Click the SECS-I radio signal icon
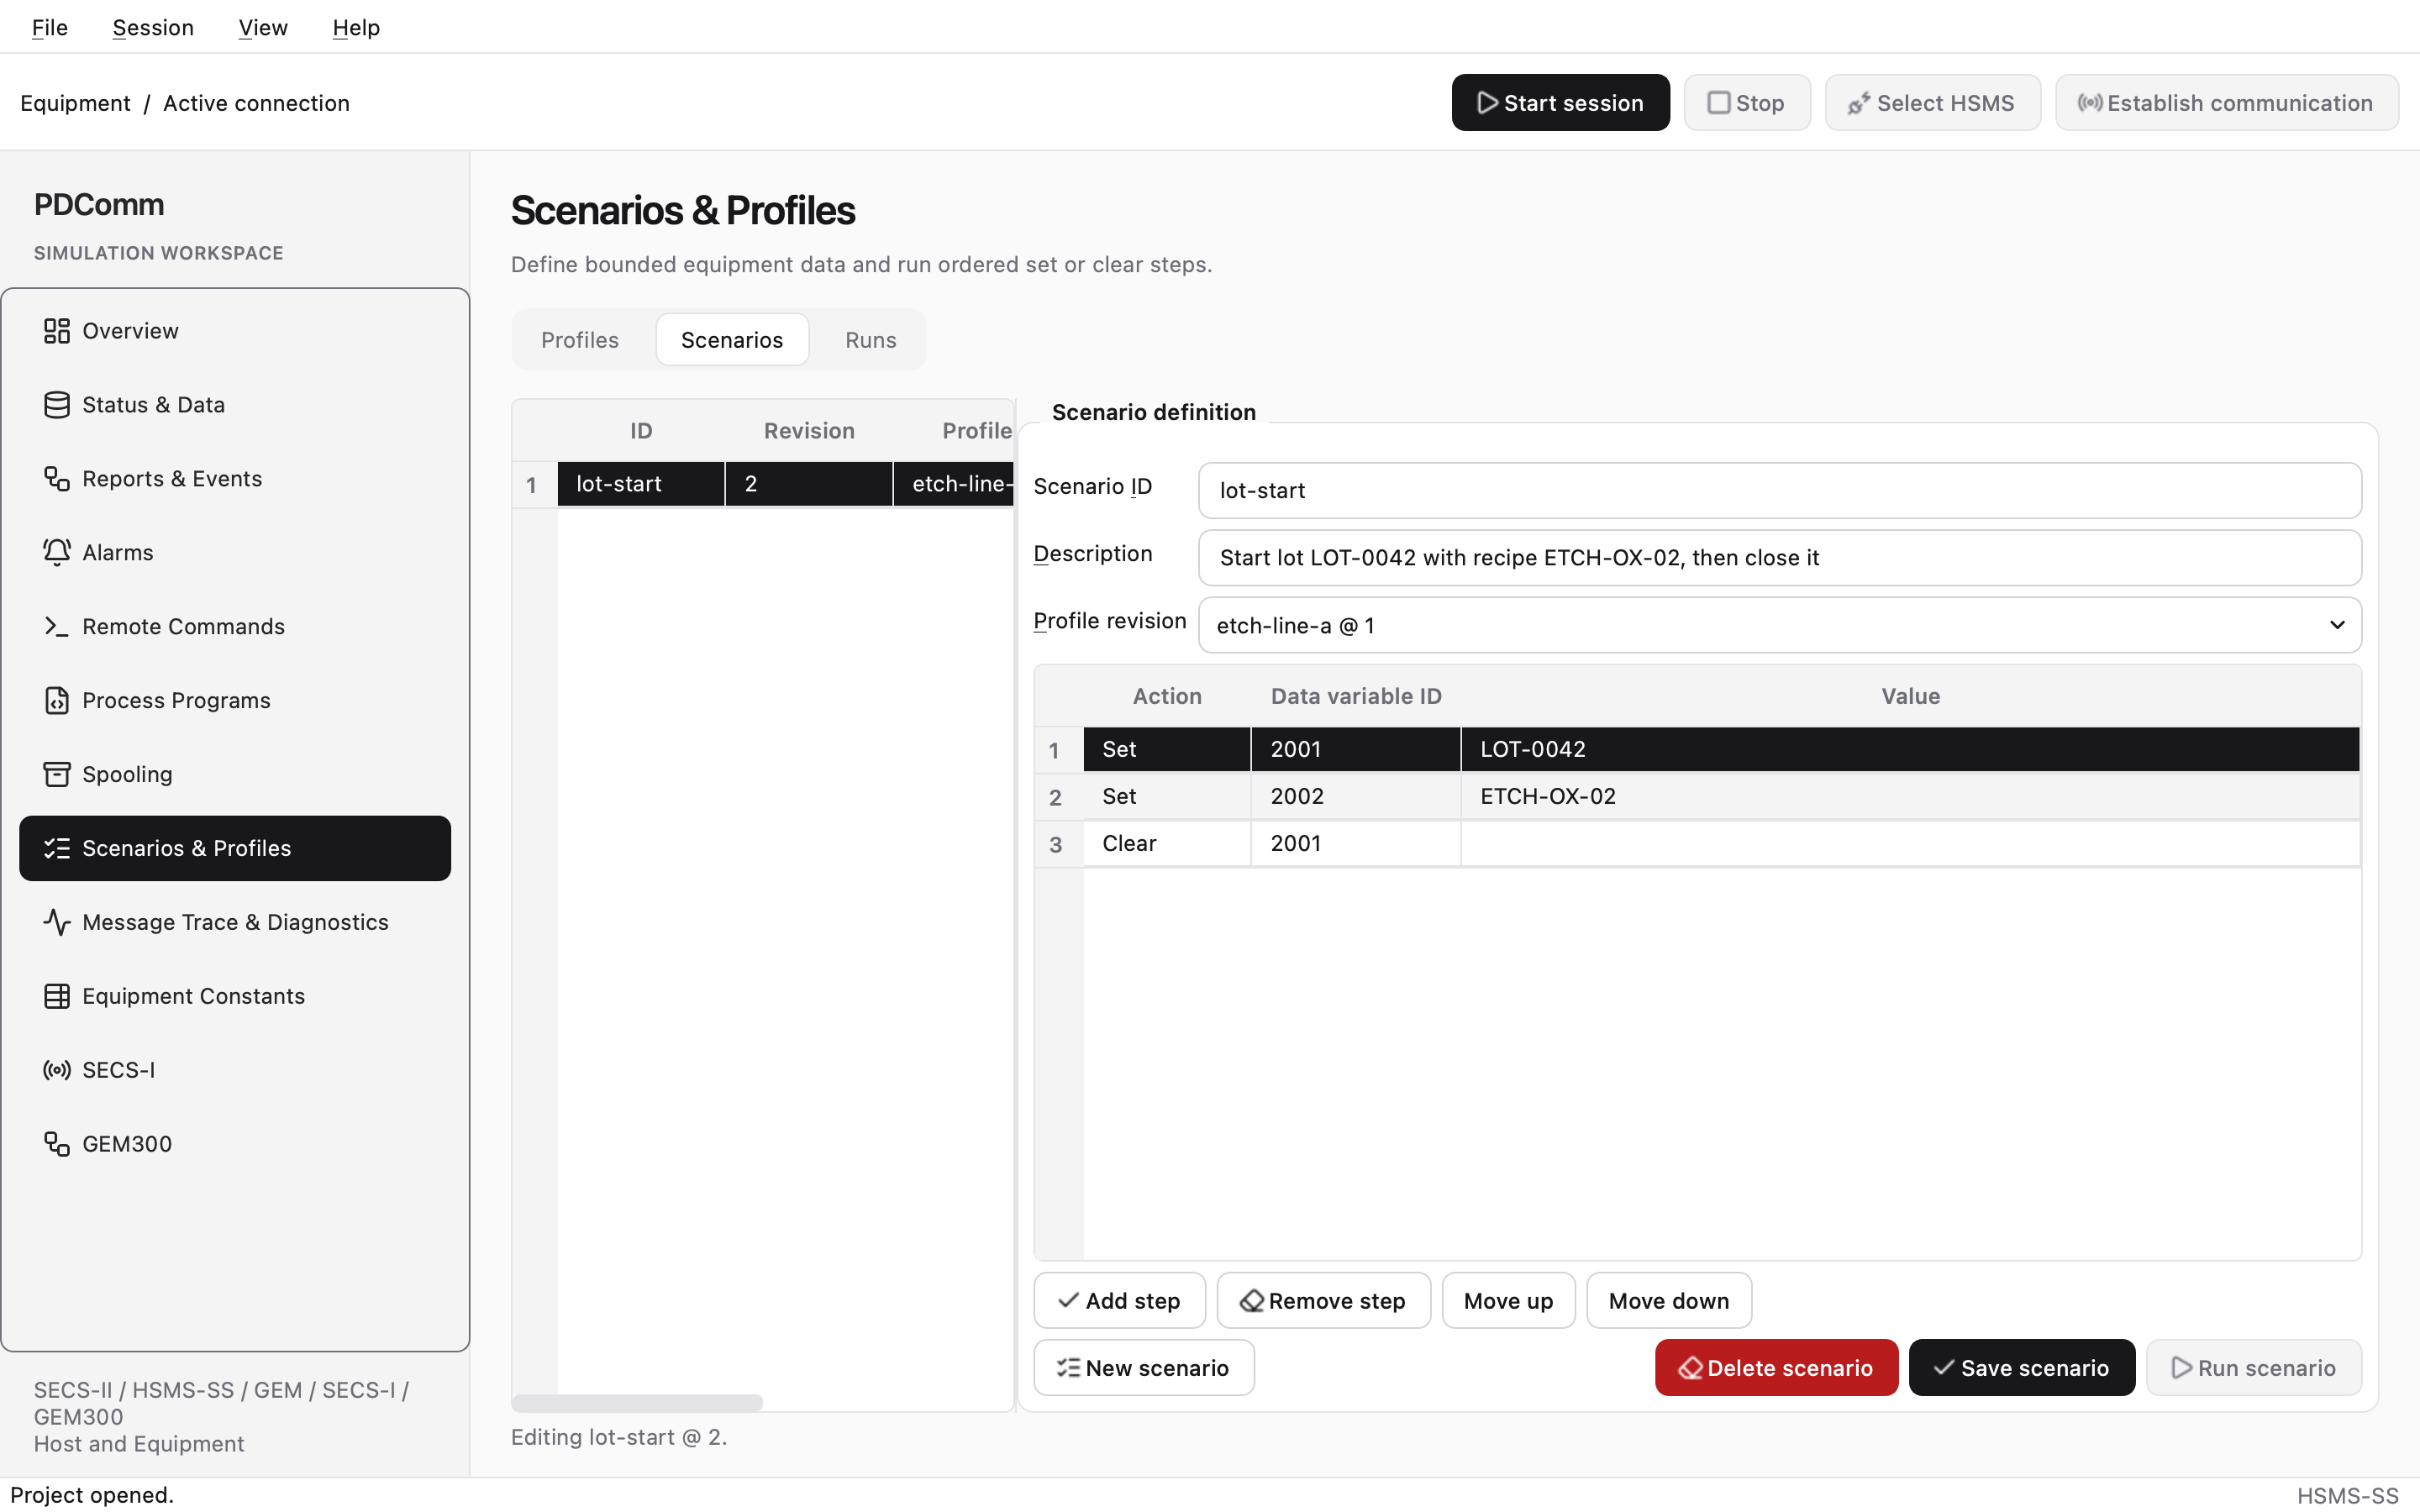The image size is (2420, 1512). pyautogui.click(x=57, y=1071)
